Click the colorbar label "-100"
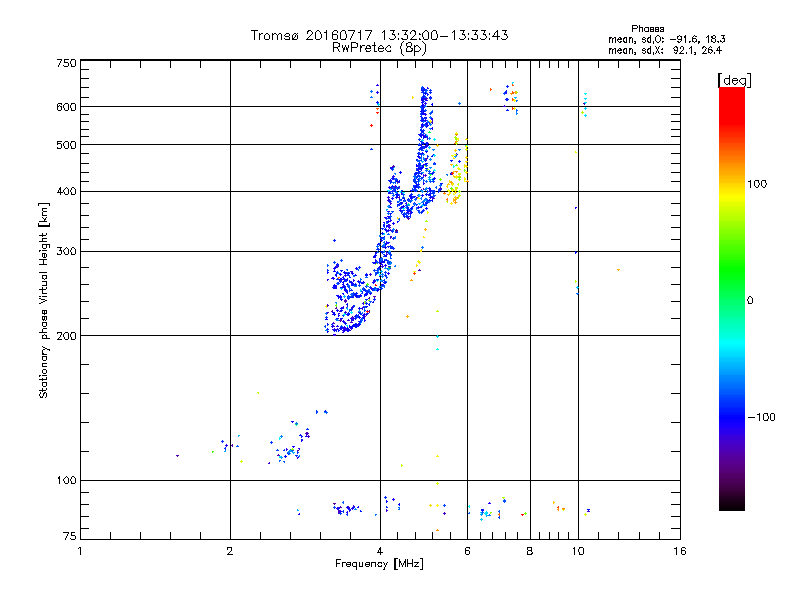Viewport: 800px width, 600px height. click(762, 417)
